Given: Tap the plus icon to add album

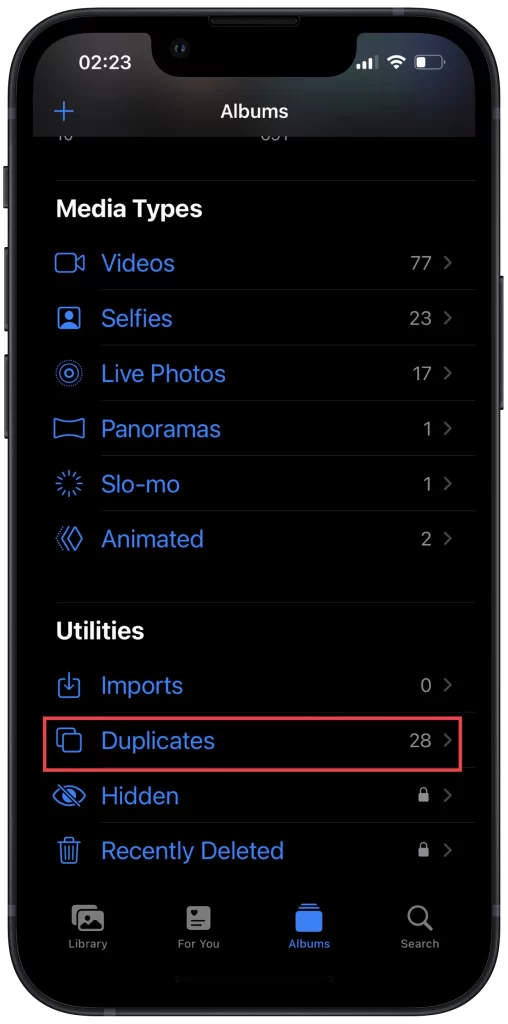Looking at the screenshot, I should [64, 111].
